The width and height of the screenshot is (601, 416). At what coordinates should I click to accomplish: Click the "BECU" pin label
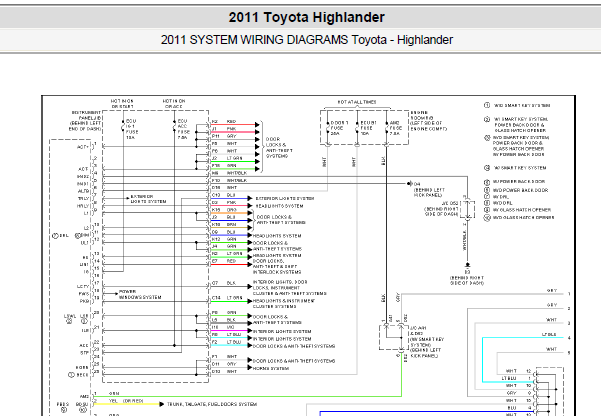82,375
